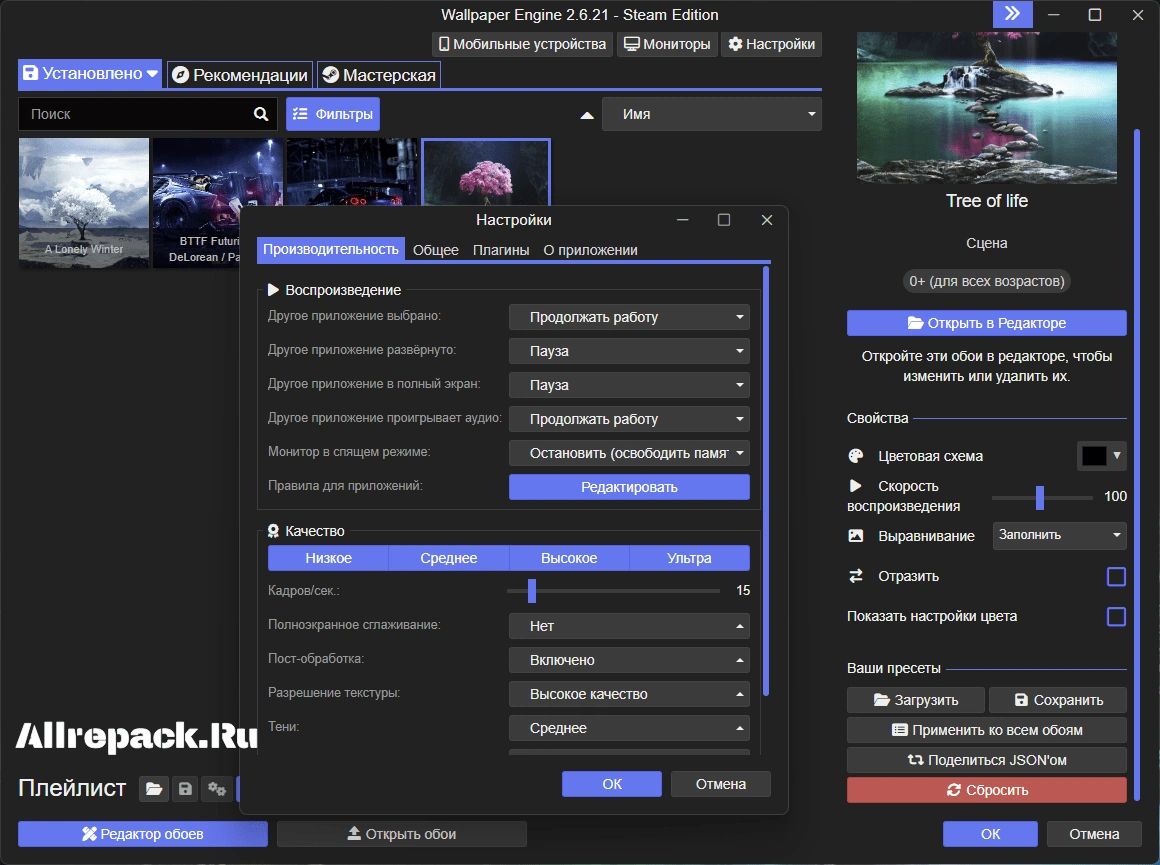Open the Workshop tab
This screenshot has height=865, width=1160.
tap(379, 75)
